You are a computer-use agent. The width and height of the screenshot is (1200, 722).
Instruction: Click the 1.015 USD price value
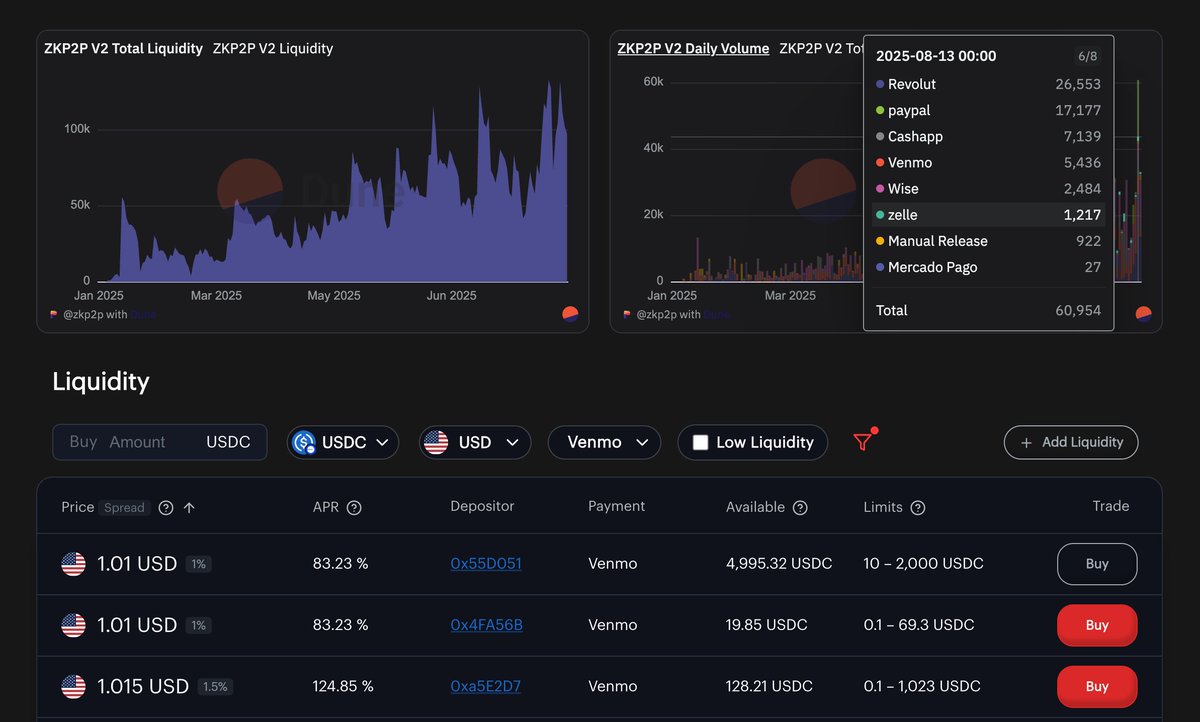[143, 687]
